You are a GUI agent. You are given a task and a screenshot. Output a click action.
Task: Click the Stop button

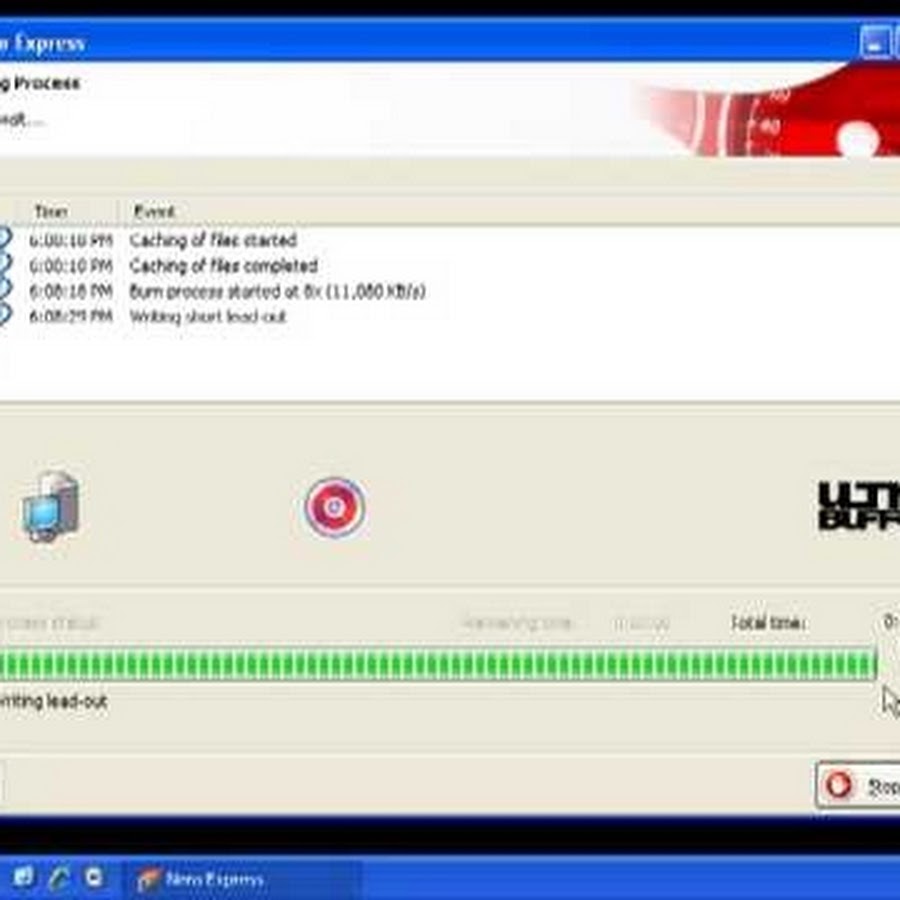860,786
